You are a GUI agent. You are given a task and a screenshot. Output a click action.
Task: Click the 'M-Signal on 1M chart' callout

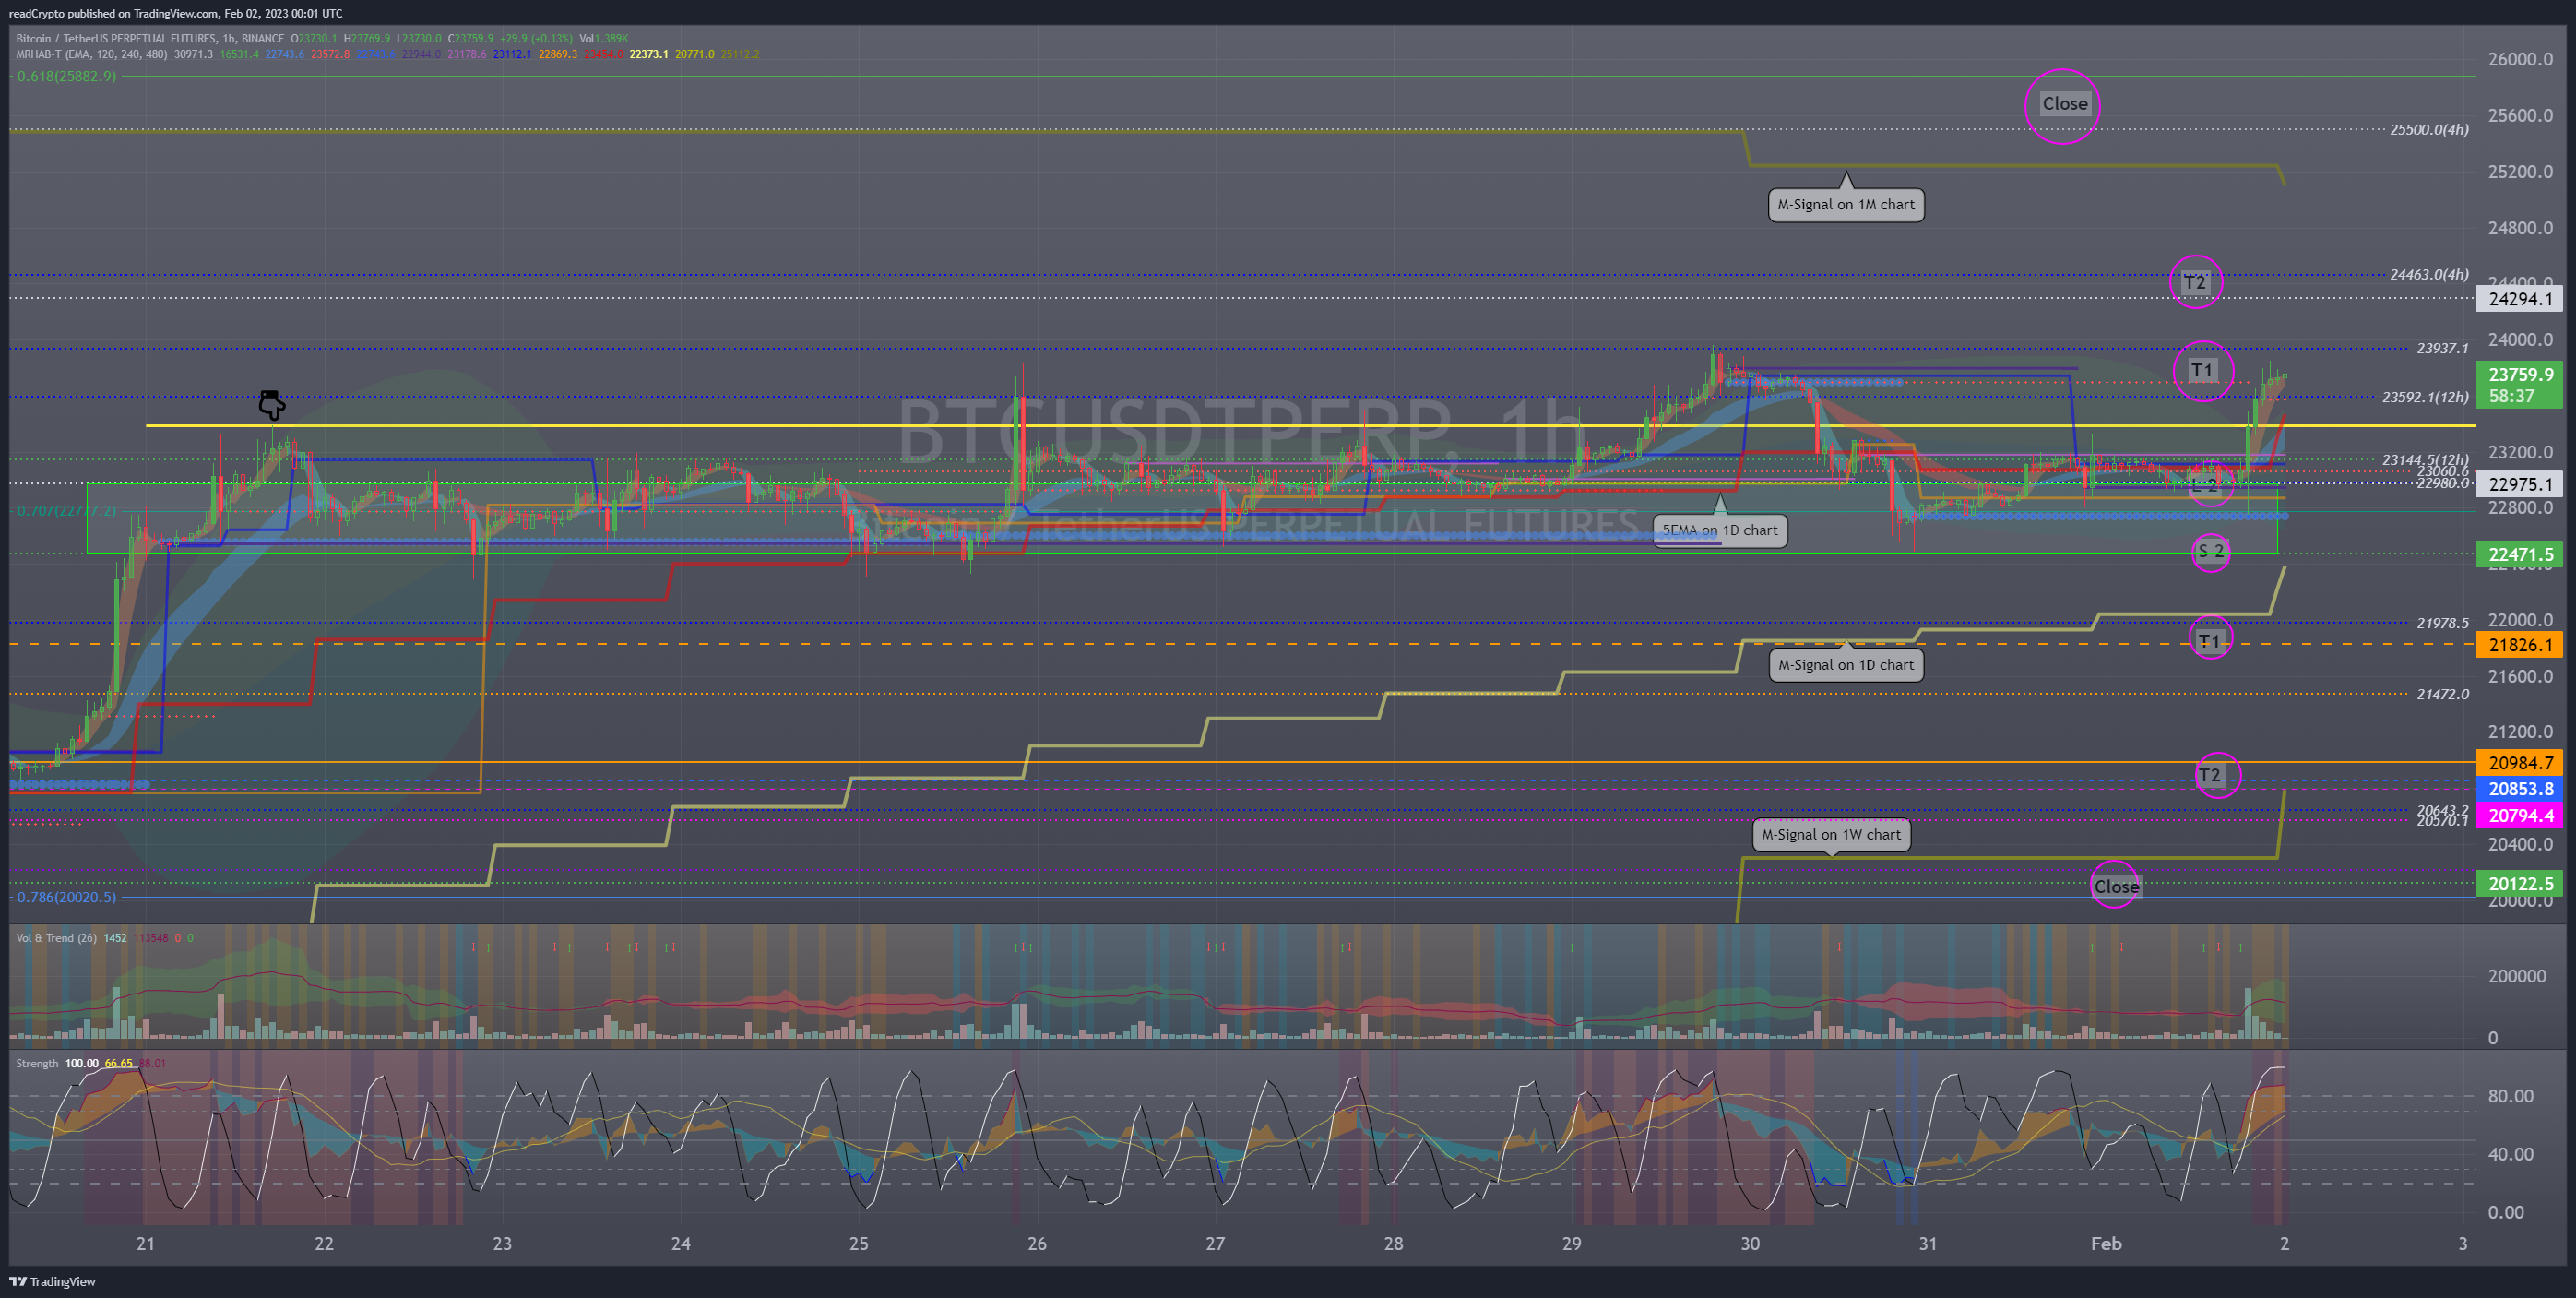[x=1845, y=204]
